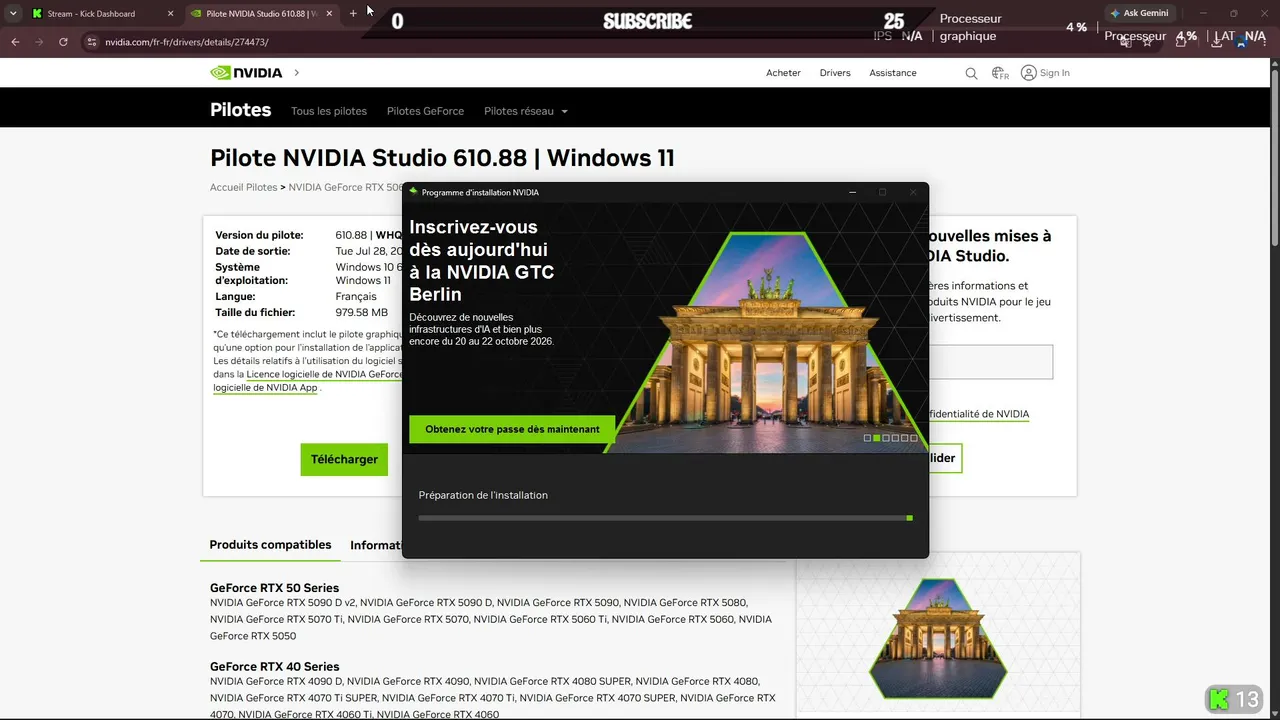
Task: Click the Préparation de l'installation status text
Action: 483,495
